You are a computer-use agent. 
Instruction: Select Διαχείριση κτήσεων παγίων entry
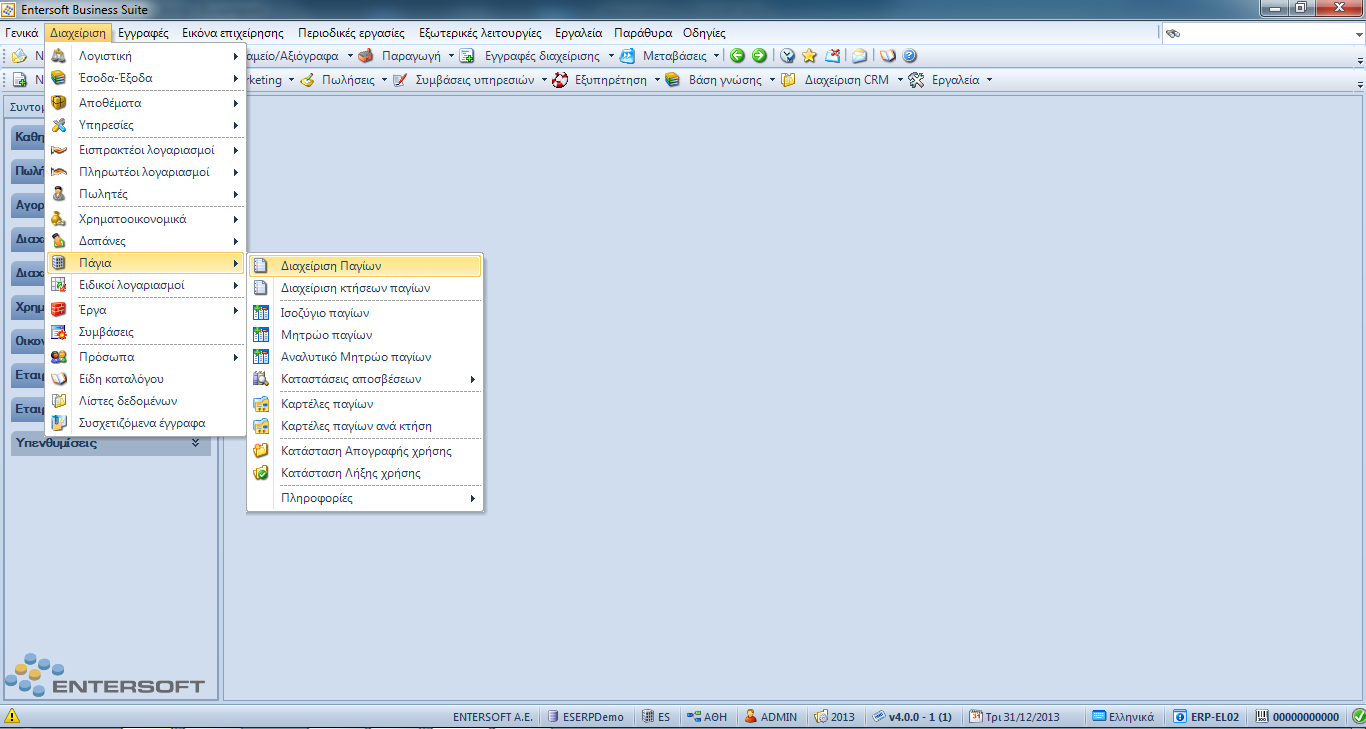pyautogui.click(x=365, y=288)
